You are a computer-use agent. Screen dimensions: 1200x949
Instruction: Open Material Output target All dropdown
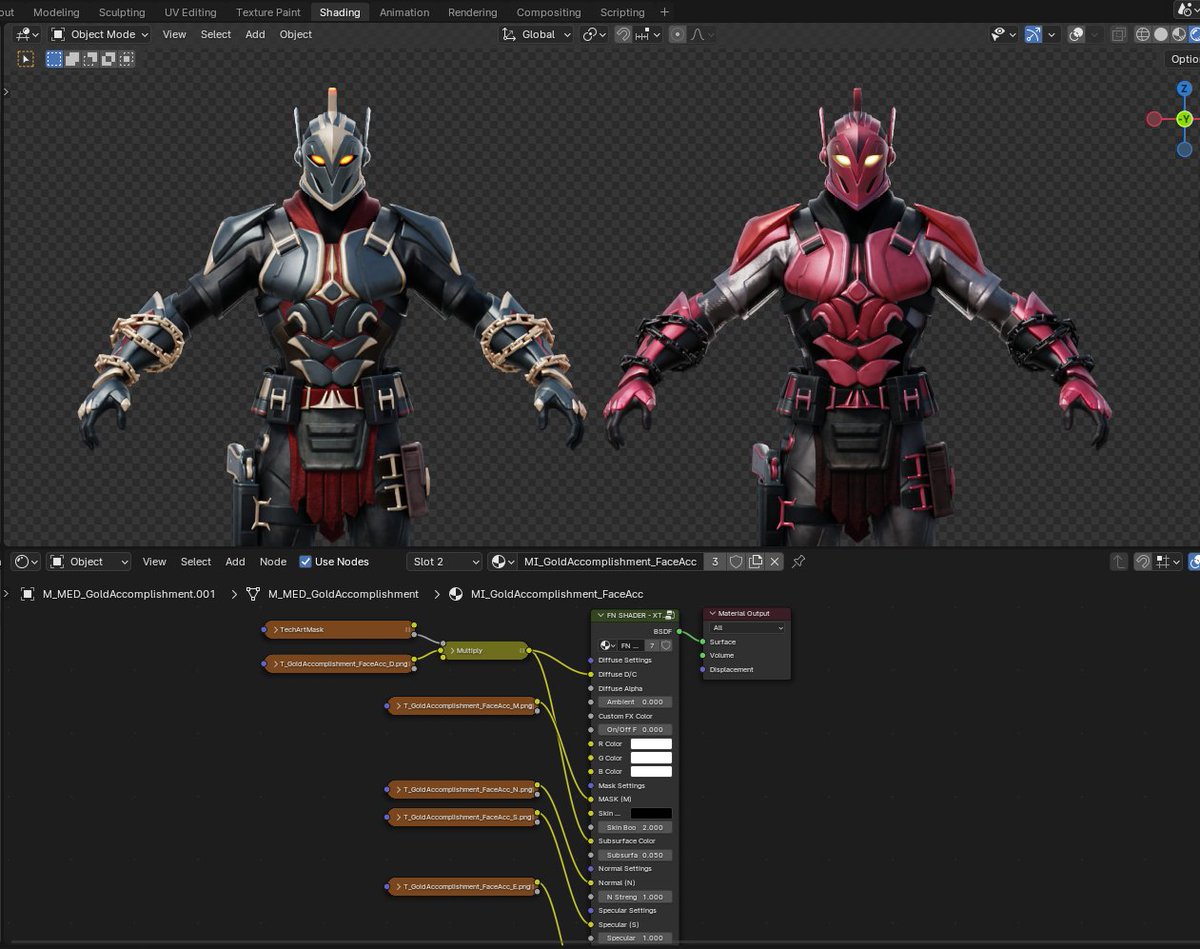pos(747,628)
